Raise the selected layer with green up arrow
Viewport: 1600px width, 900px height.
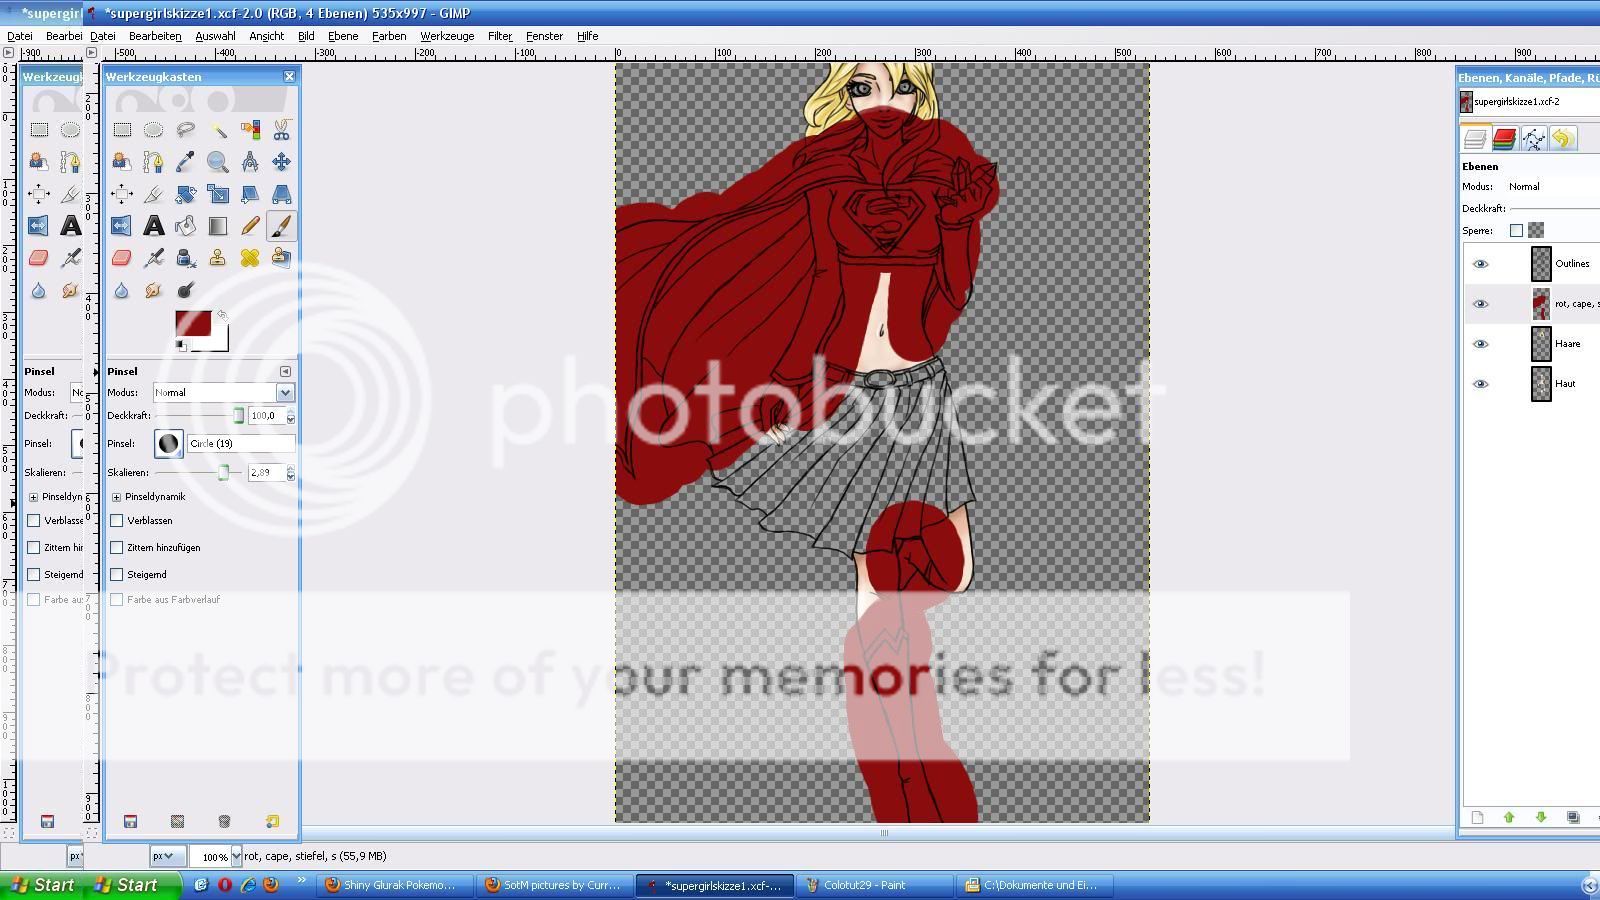1509,817
